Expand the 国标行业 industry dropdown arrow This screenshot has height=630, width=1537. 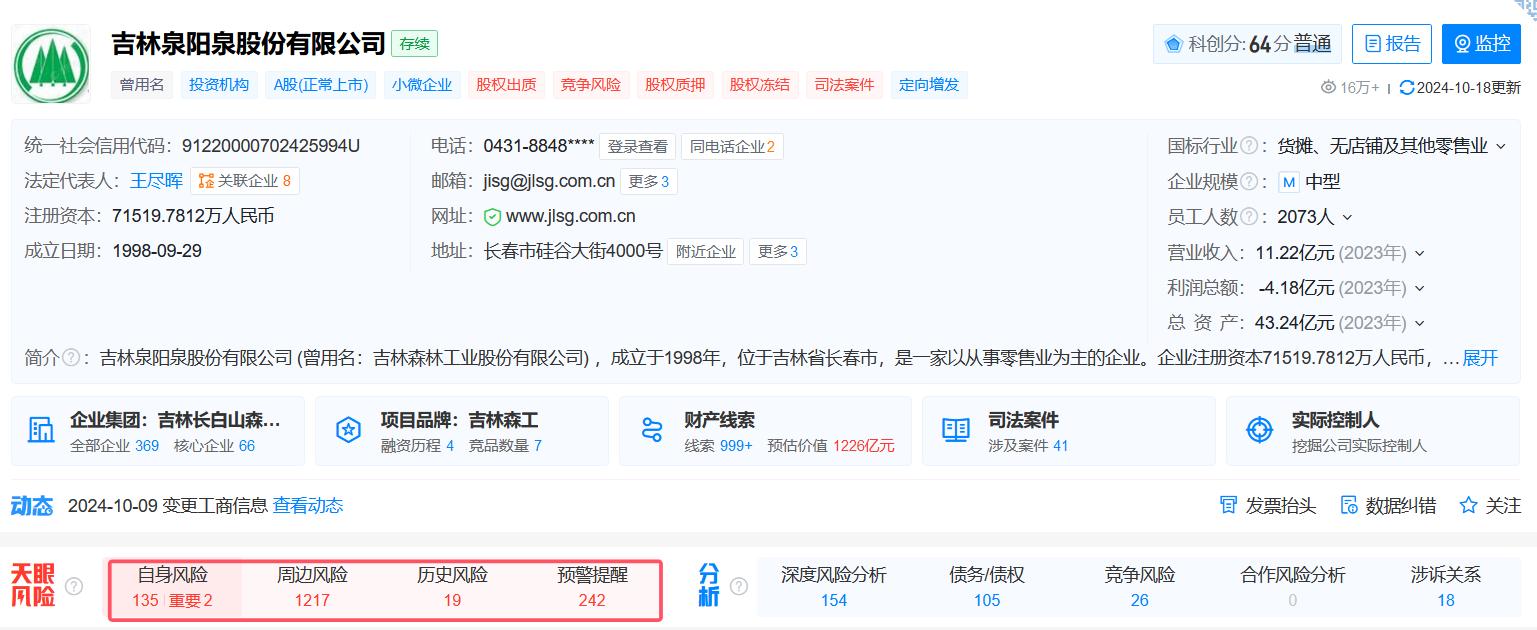click(1500, 147)
